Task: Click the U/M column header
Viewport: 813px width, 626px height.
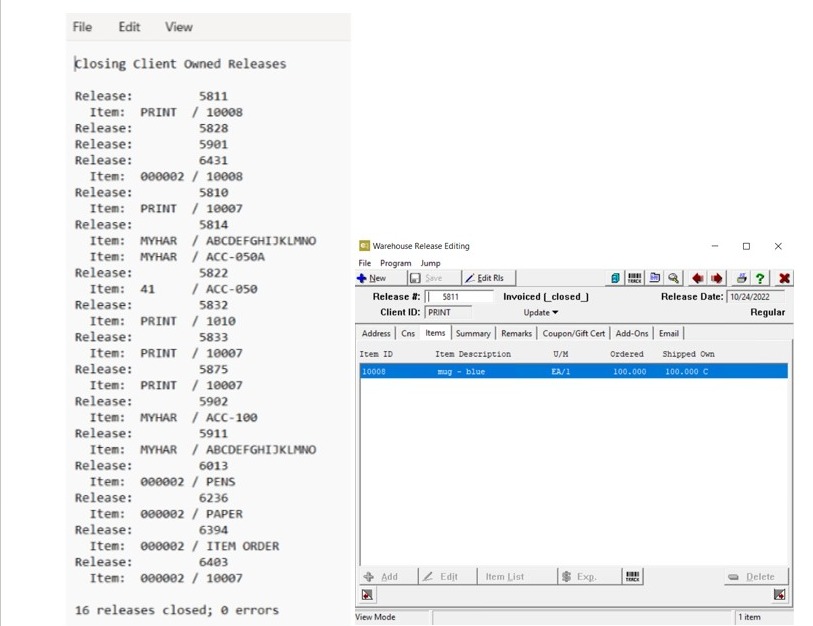Action: click(x=560, y=354)
